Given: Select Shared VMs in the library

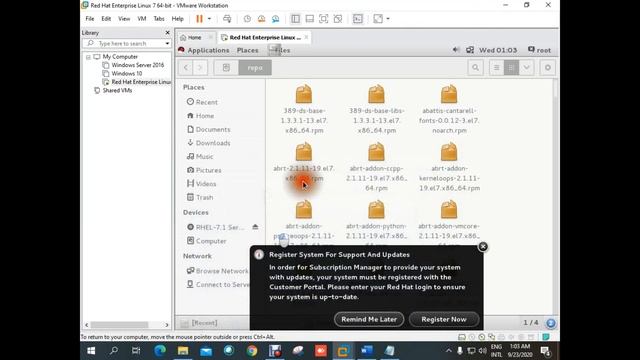Looking at the screenshot, I should 117,91.
